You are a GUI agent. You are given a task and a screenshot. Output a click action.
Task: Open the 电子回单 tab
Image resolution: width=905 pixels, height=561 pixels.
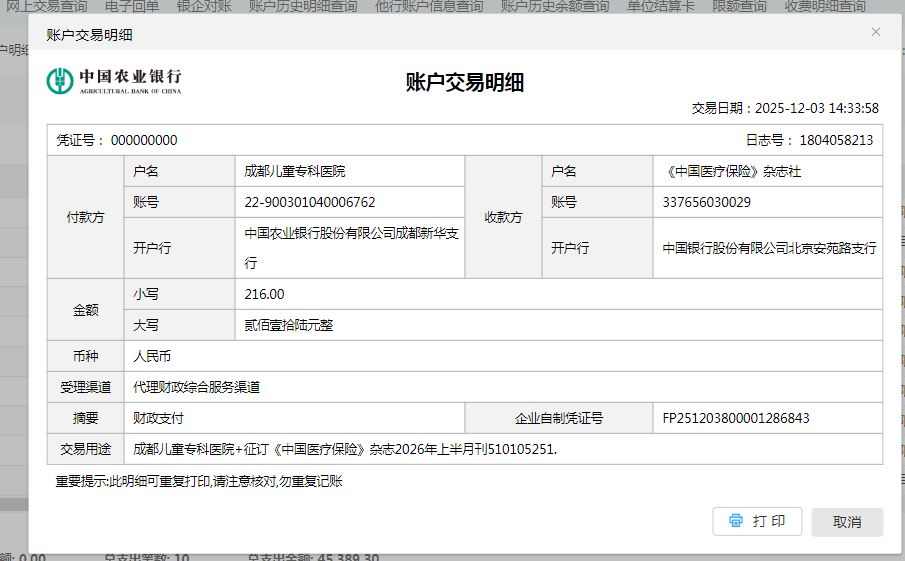132,7
